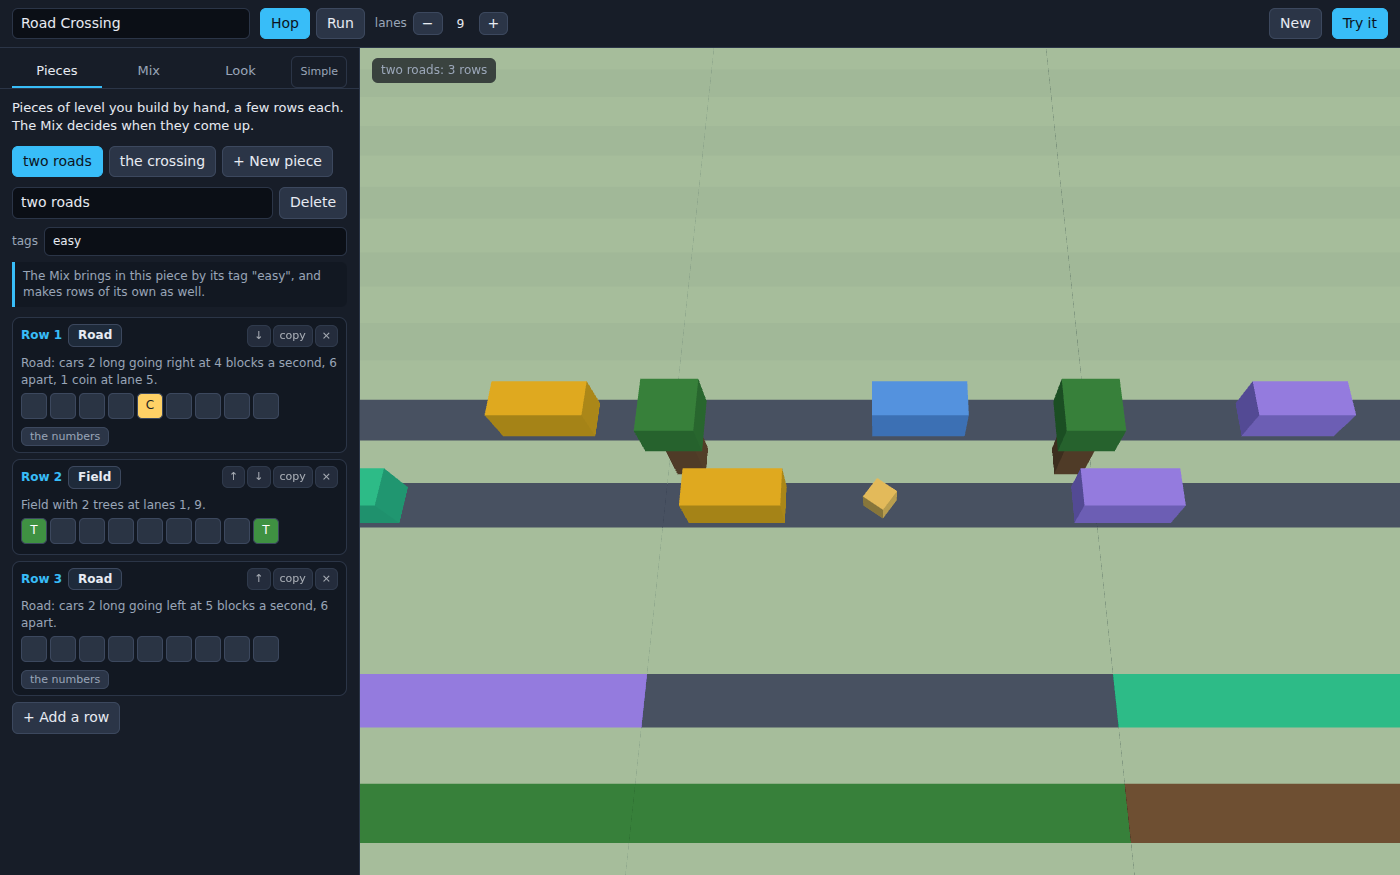This screenshot has width=1400, height=875.
Task: Remove Row 1 with its × icon
Action: [326, 336]
